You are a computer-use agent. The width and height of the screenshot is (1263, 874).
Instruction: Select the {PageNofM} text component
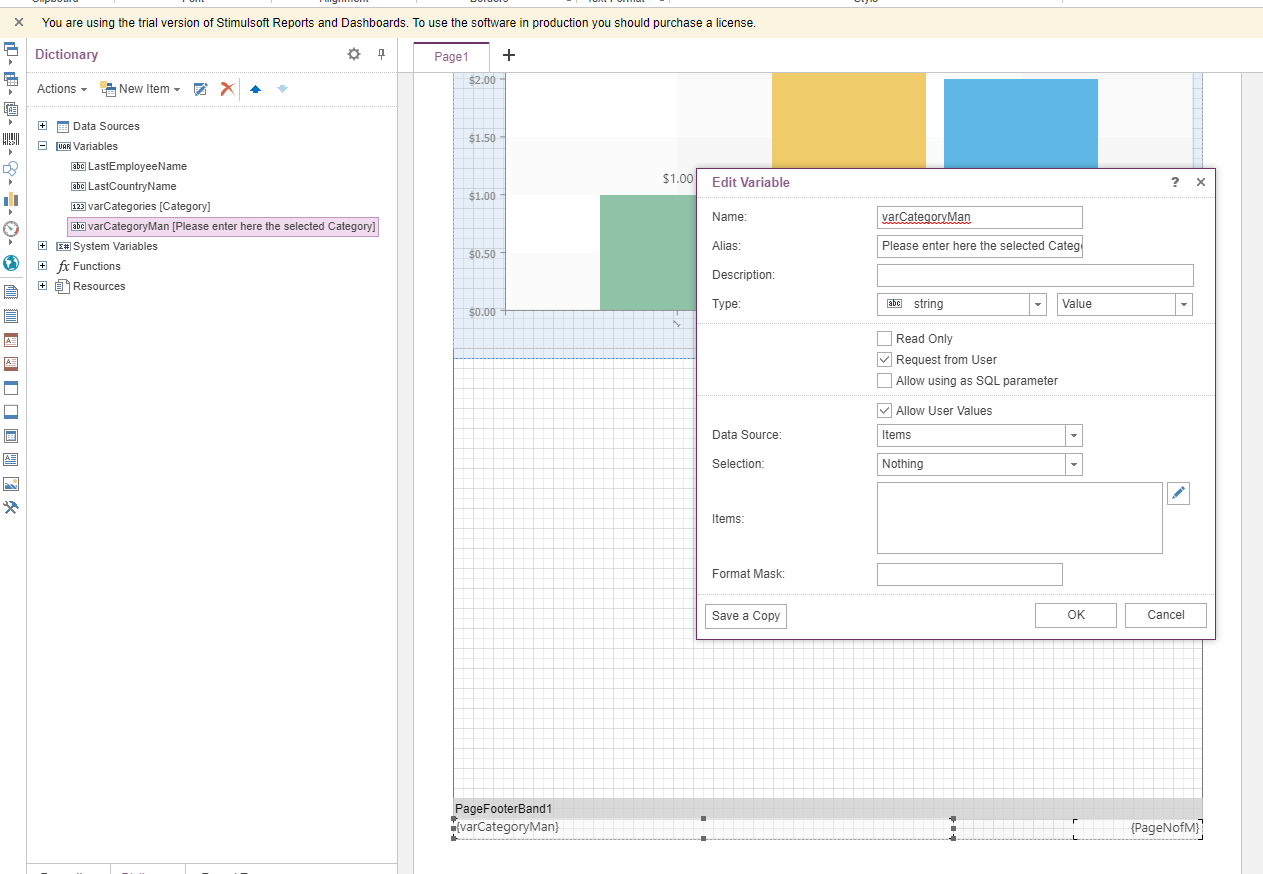(x=1138, y=828)
